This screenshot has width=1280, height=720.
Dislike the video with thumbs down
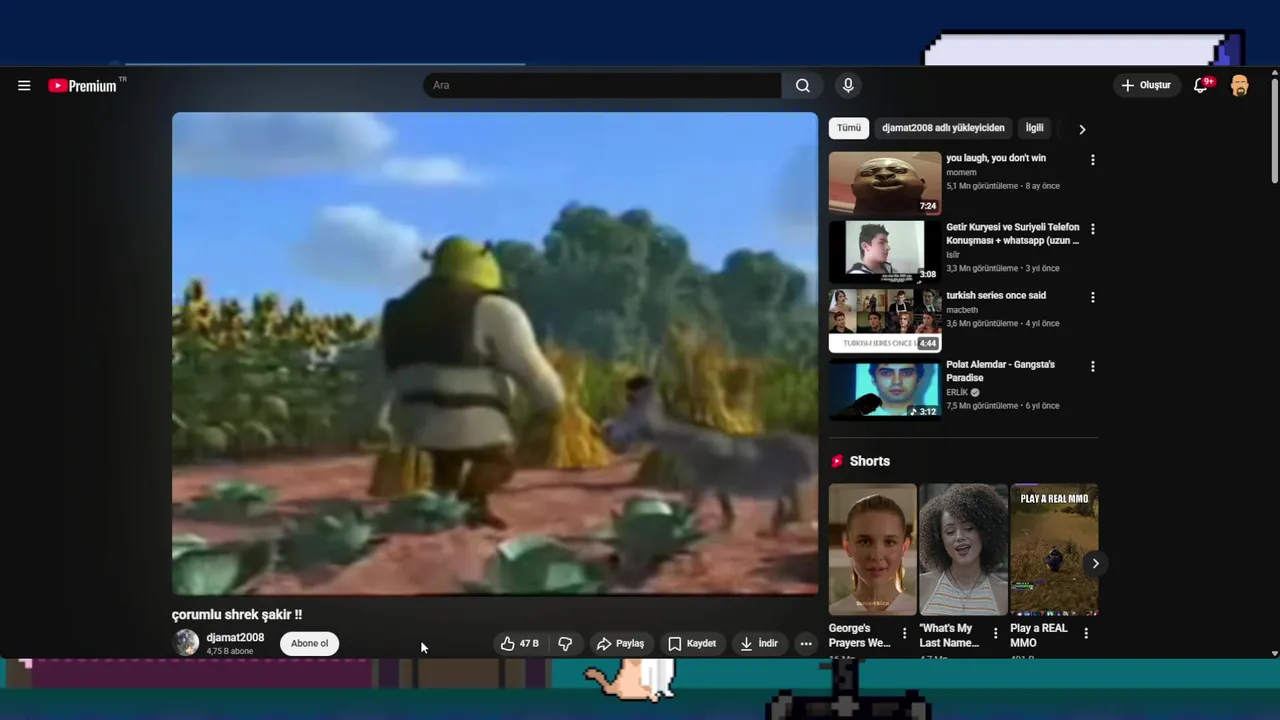click(x=565, y=644)
